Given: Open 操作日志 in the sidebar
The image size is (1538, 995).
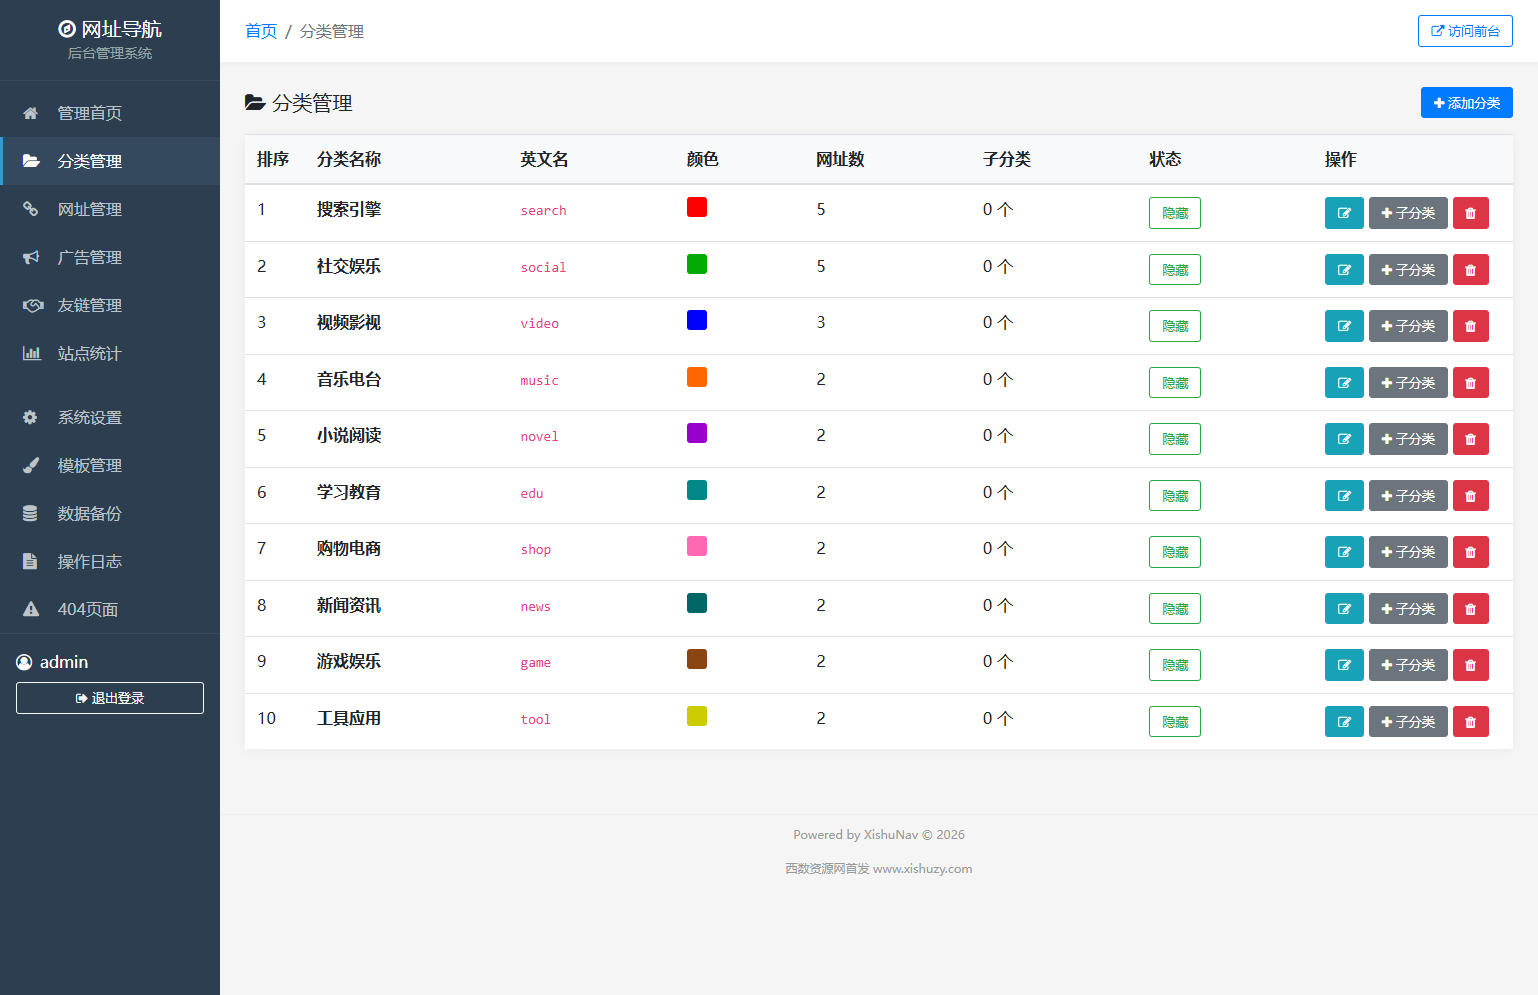Looking at the screenshot, I should click(x=110, y=561).
